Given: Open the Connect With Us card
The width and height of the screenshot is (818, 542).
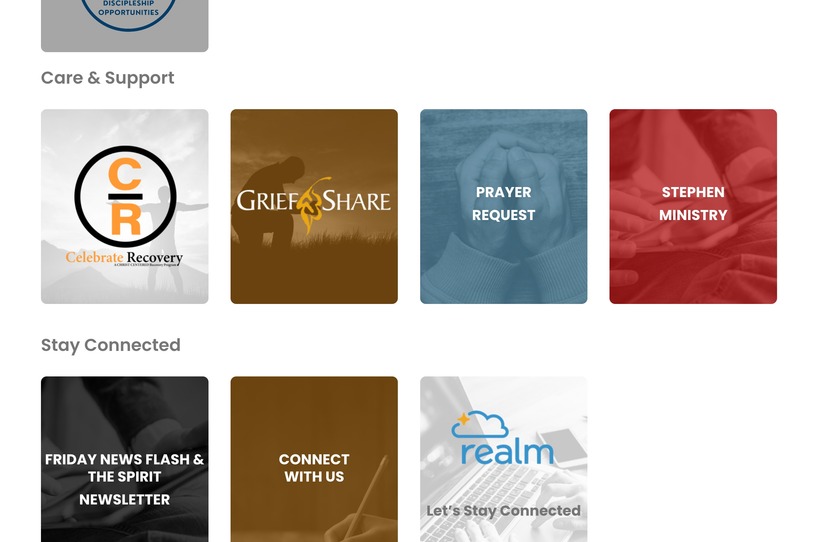Looking at the screenshot, I should 314,459.
